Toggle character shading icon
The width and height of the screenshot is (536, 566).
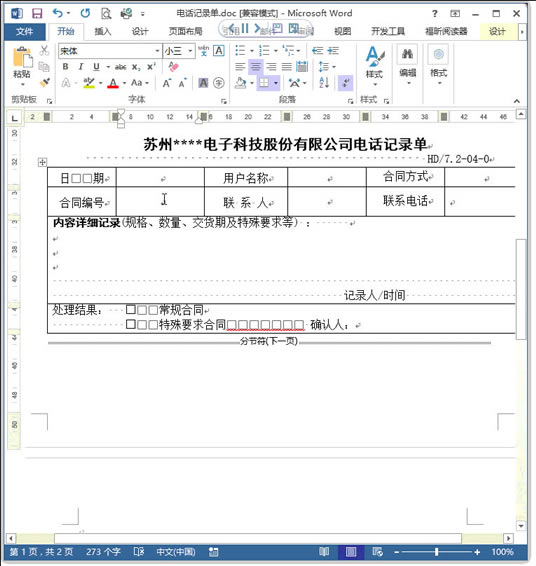pyautogui.click(x=203, y=83)
